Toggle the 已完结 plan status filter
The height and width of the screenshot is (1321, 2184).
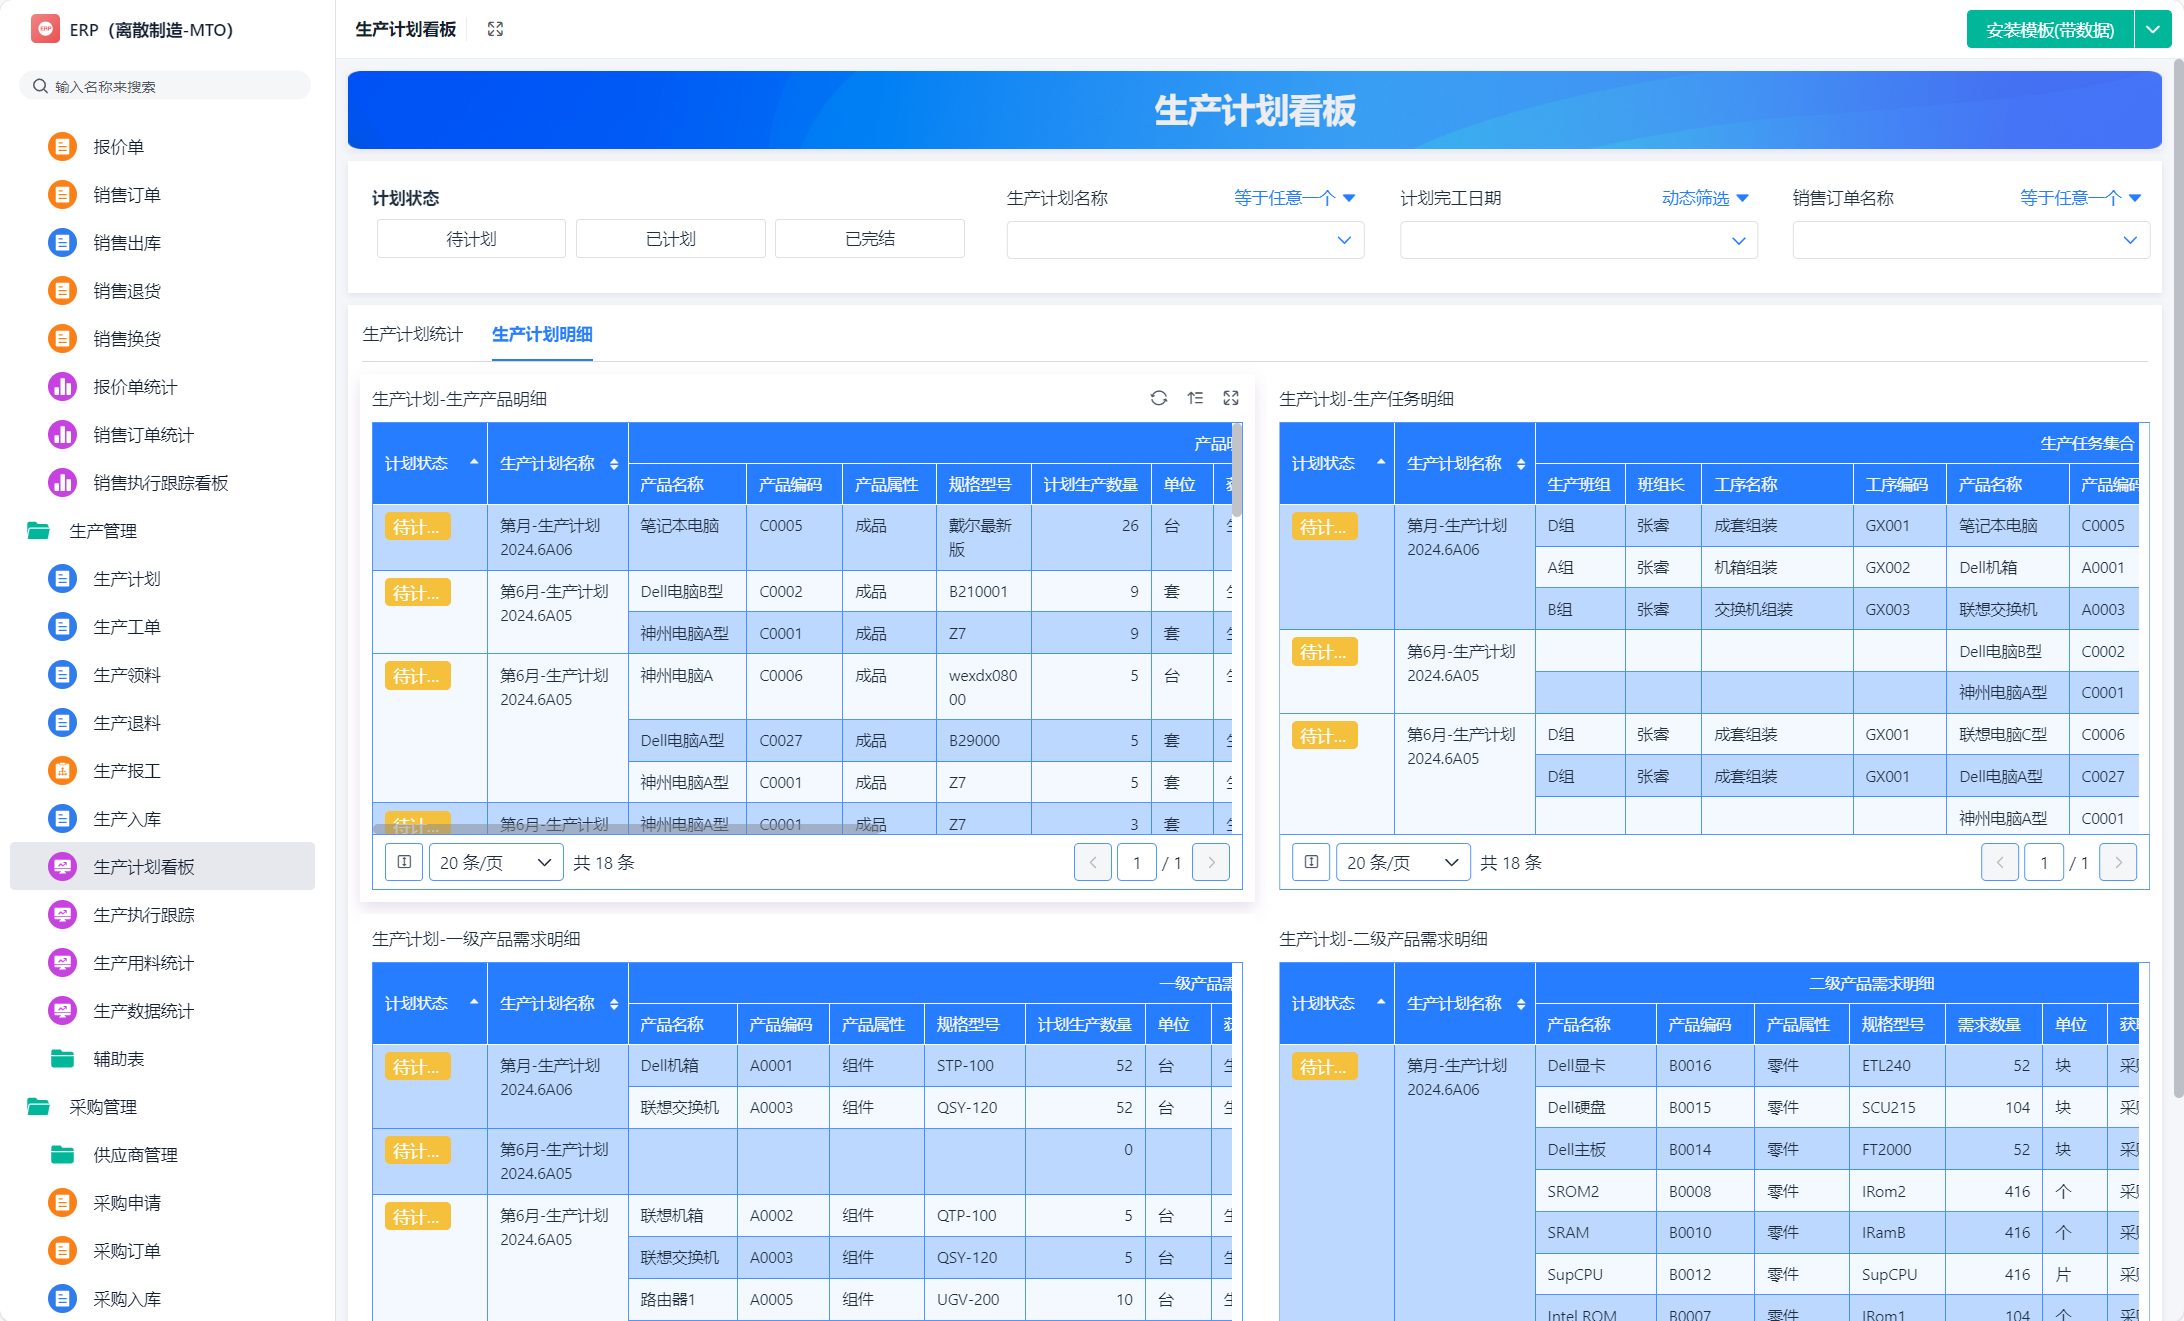pyautogui.click(x=869, y=238)
